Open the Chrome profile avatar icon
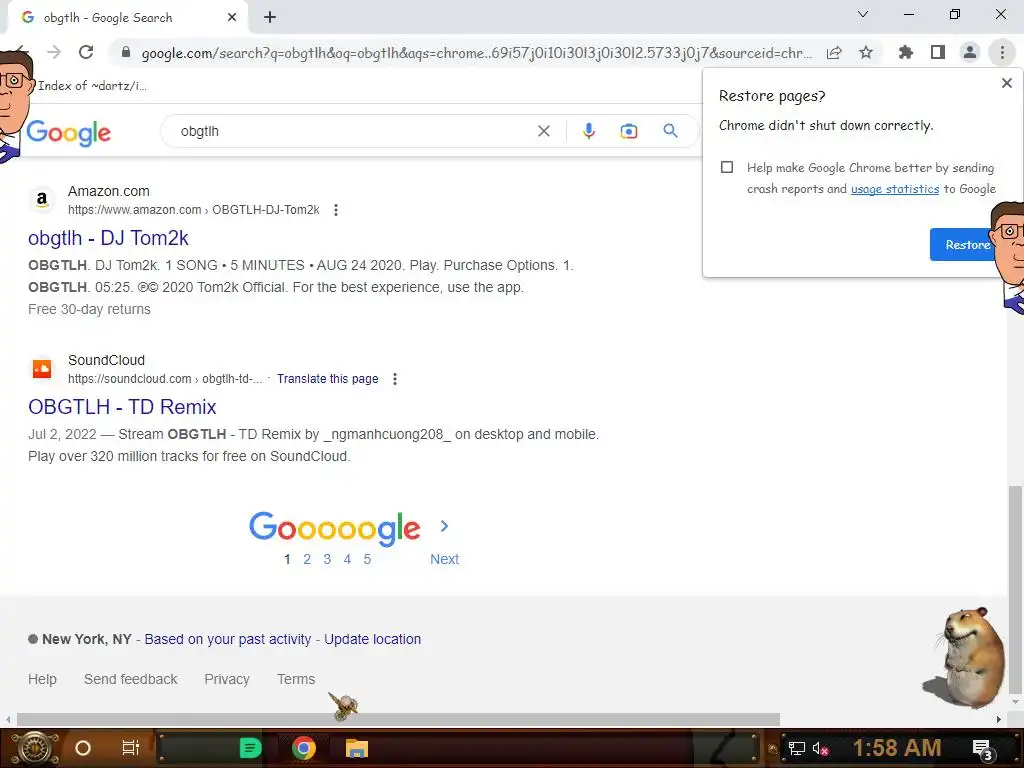The width and height of the screenshot is (1024, 768). coord(970,52)
